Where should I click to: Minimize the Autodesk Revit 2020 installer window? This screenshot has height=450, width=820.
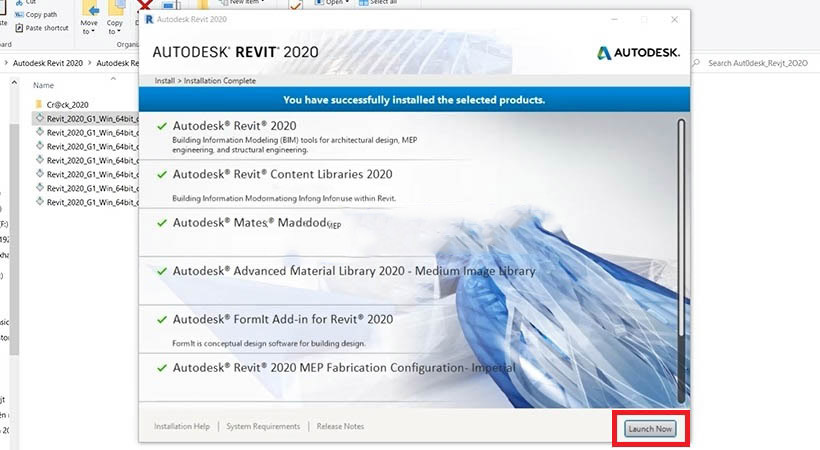coord(614,19)
